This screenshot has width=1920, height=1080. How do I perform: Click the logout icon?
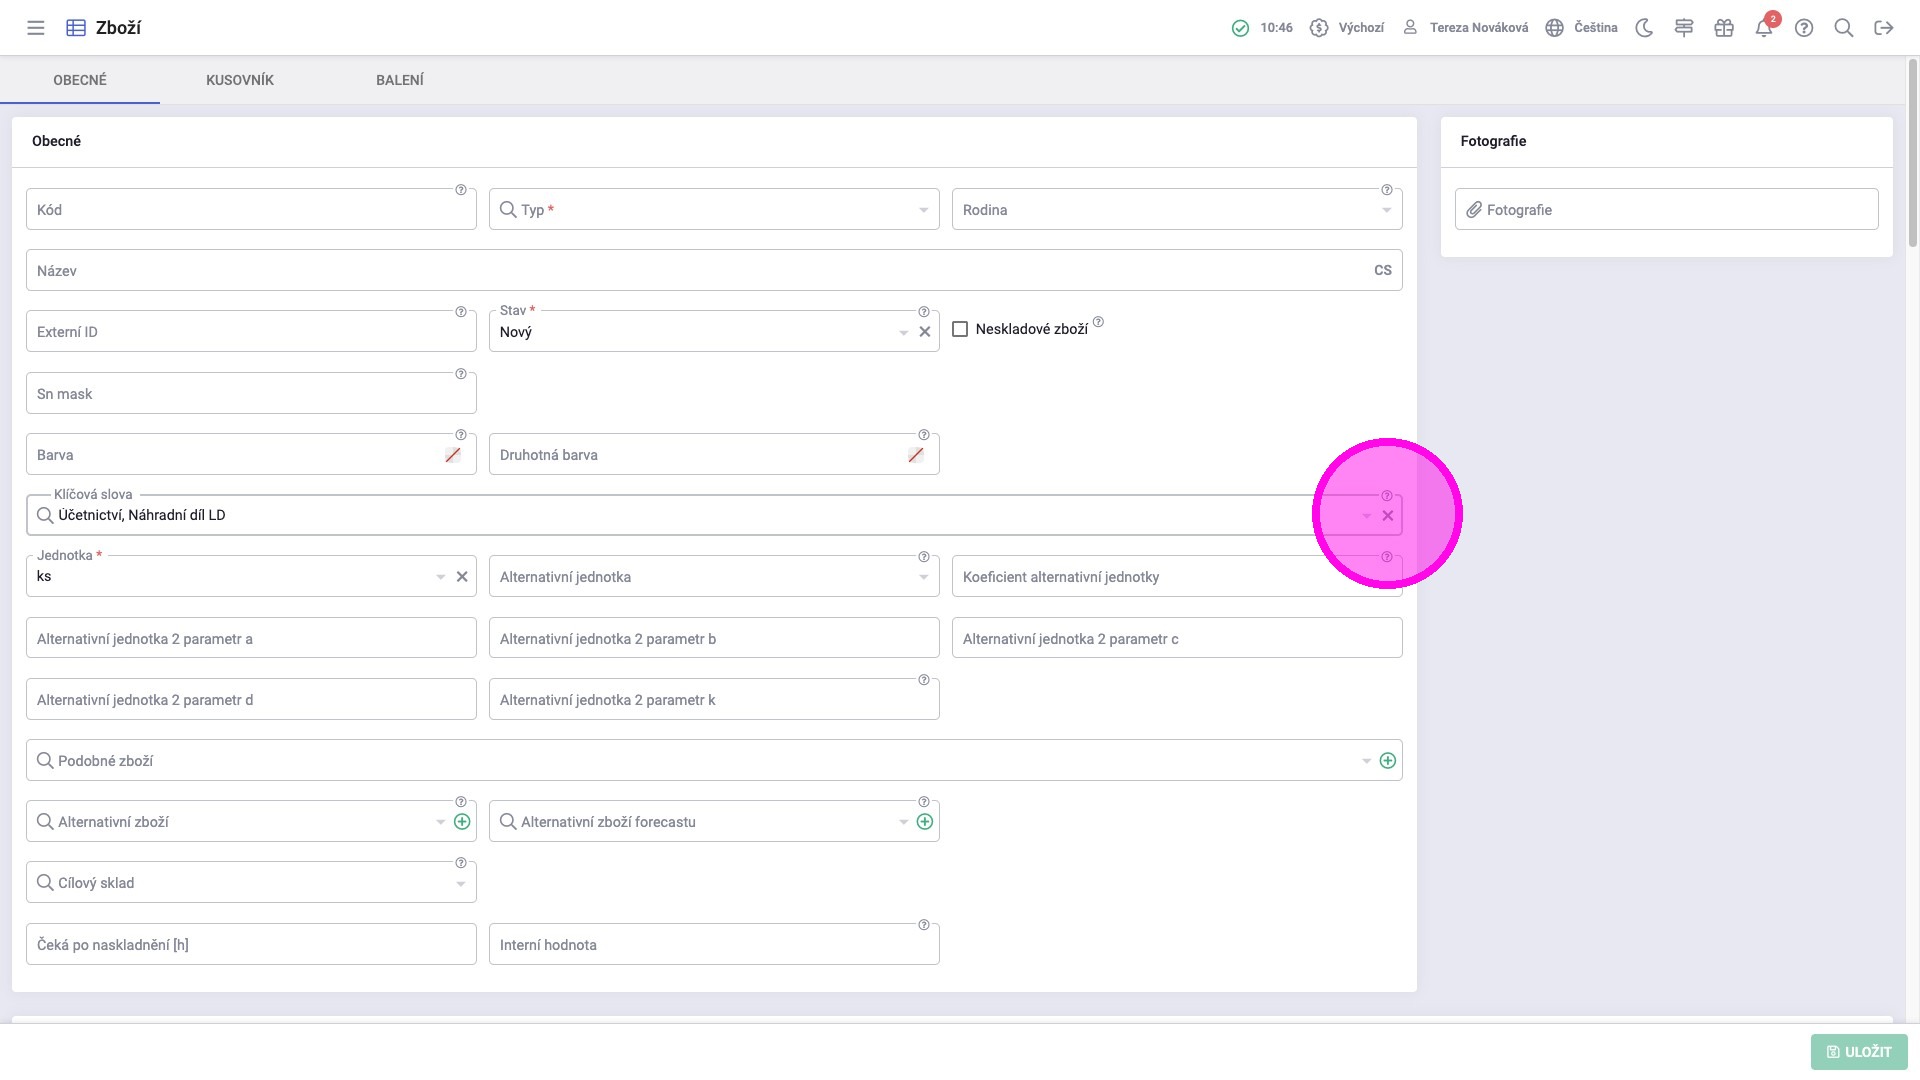[x=1884, y=28]
